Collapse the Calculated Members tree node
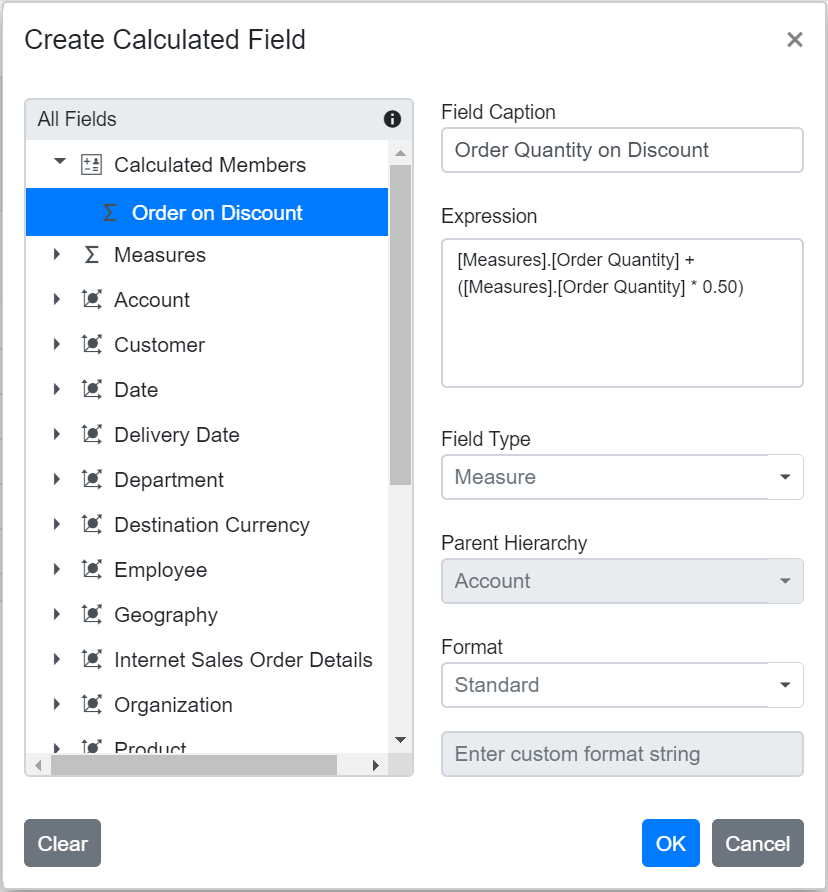Screen dimensions: 828x892 (58, 163)
